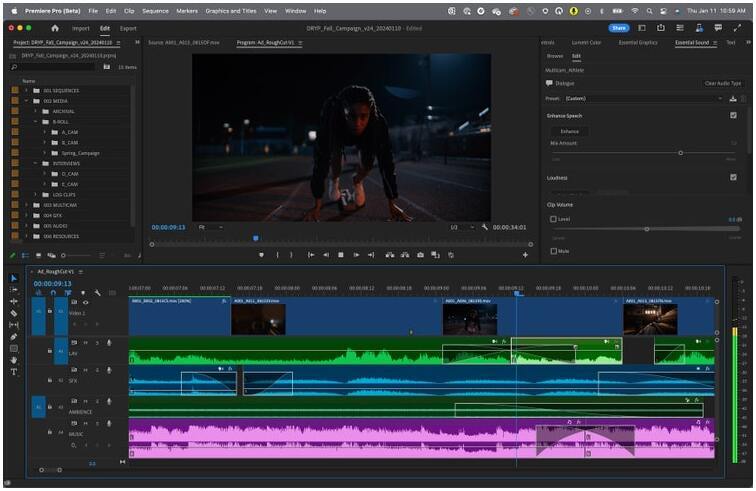
Task: Select the Rectangle tool
Action: tap(14, 348)
